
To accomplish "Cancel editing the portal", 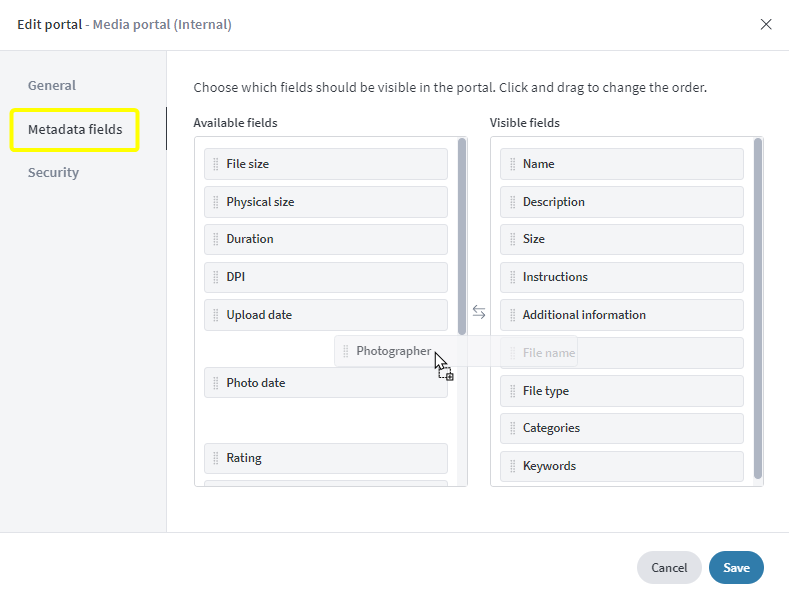I will click(x=669, y=568).
